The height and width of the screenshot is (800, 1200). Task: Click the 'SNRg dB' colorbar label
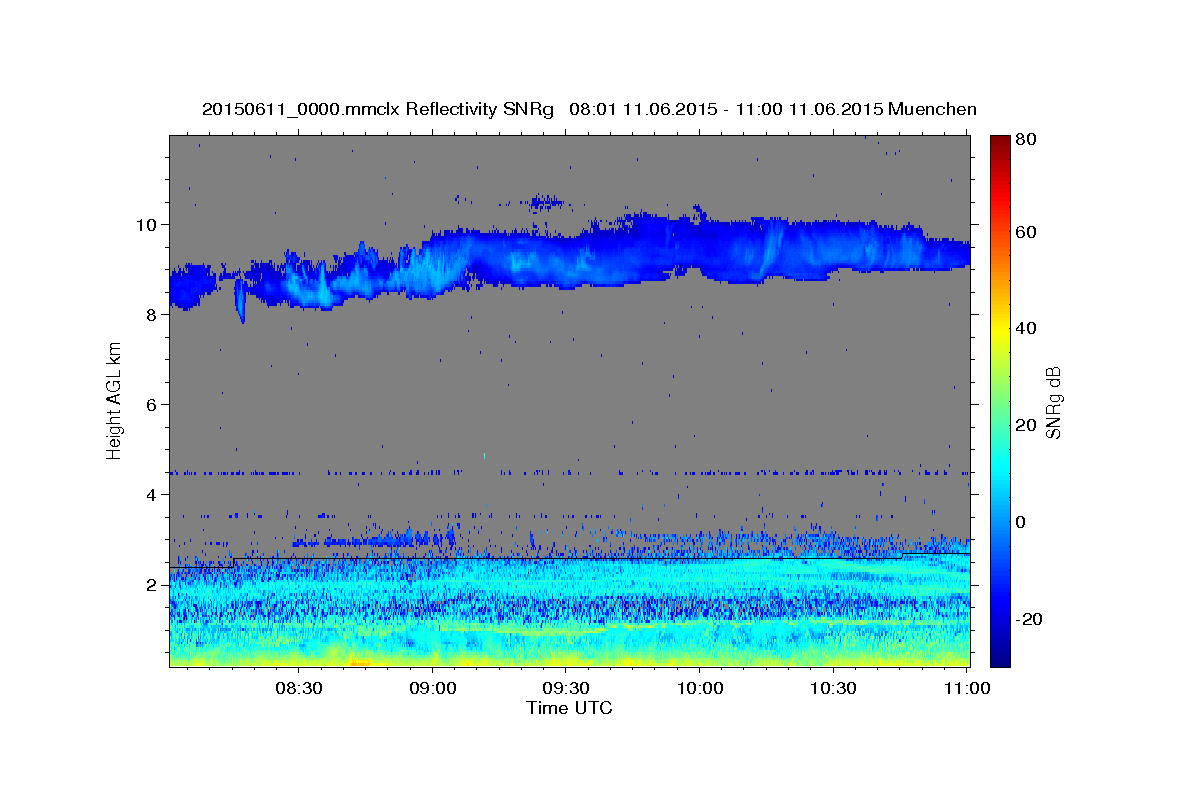click(1053, 402)
